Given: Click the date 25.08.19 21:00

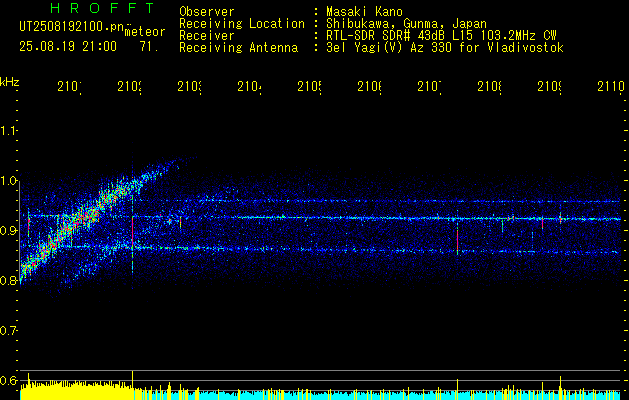Looking at the screenshot, I should point(68,47).
